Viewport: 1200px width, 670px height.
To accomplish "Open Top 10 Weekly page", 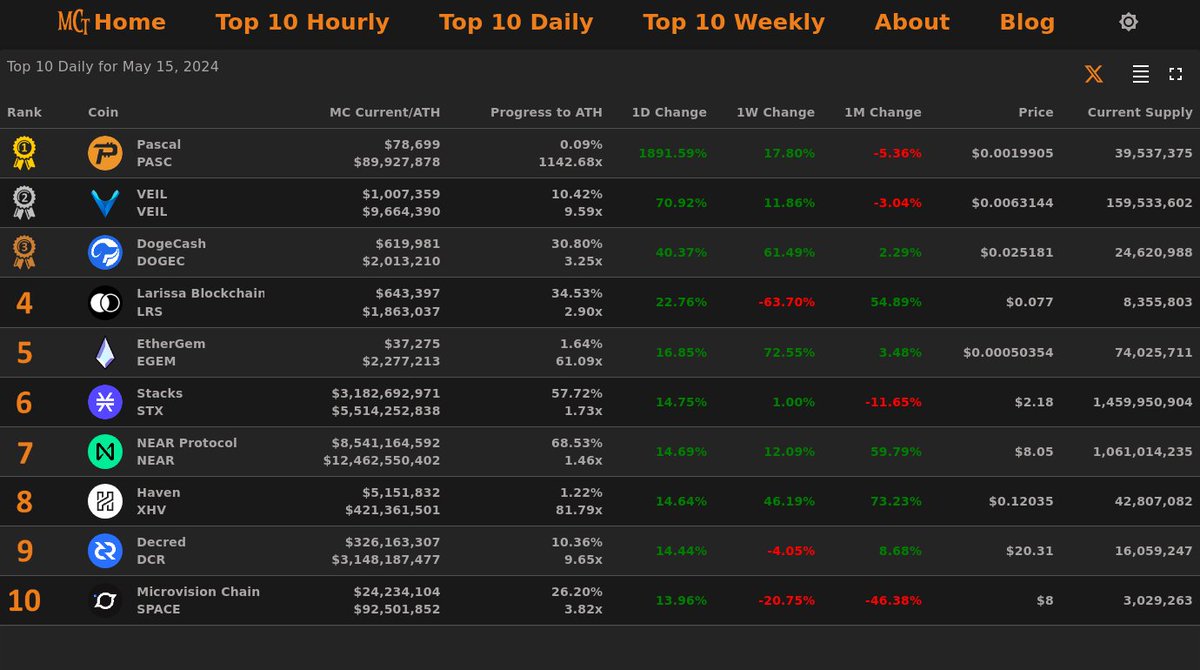I will (x=734, y=22).
